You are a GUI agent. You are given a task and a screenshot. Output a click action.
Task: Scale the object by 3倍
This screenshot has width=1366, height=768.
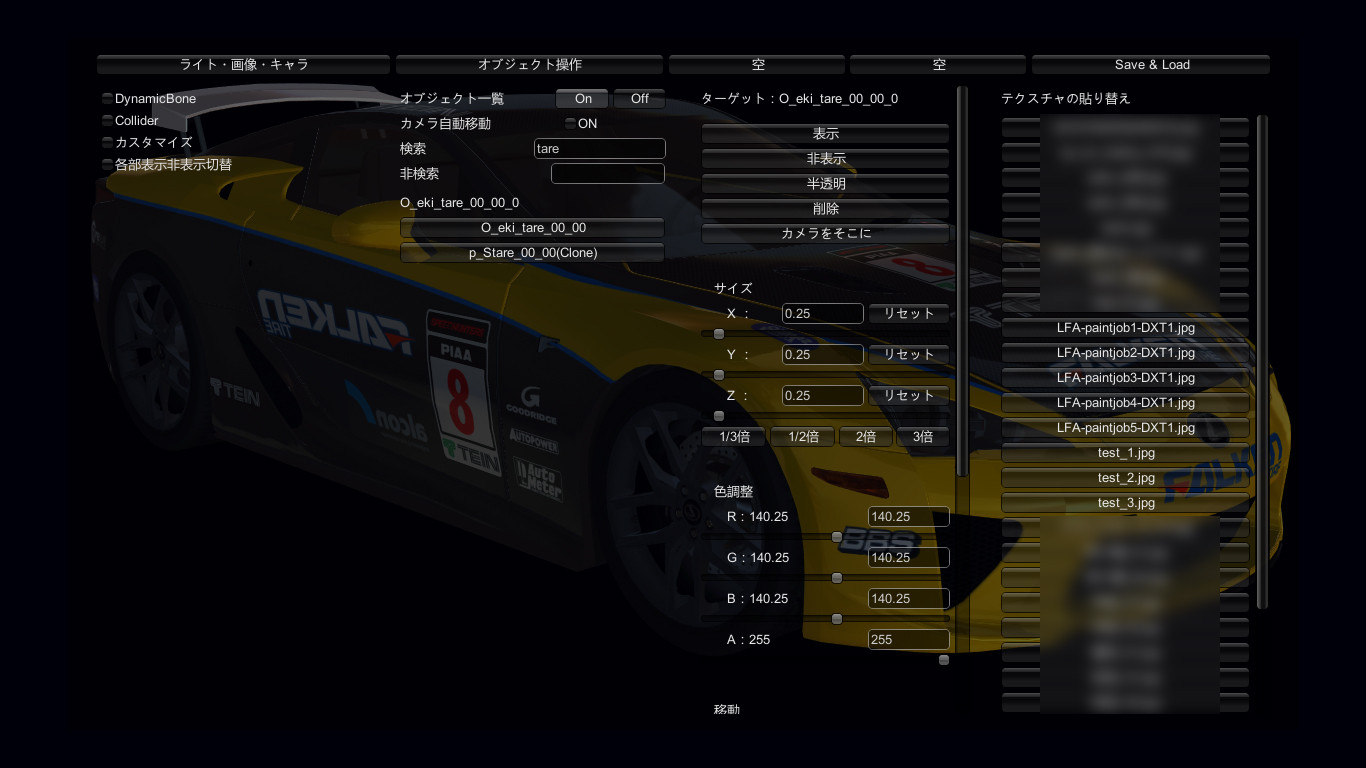tap(922, 437)
